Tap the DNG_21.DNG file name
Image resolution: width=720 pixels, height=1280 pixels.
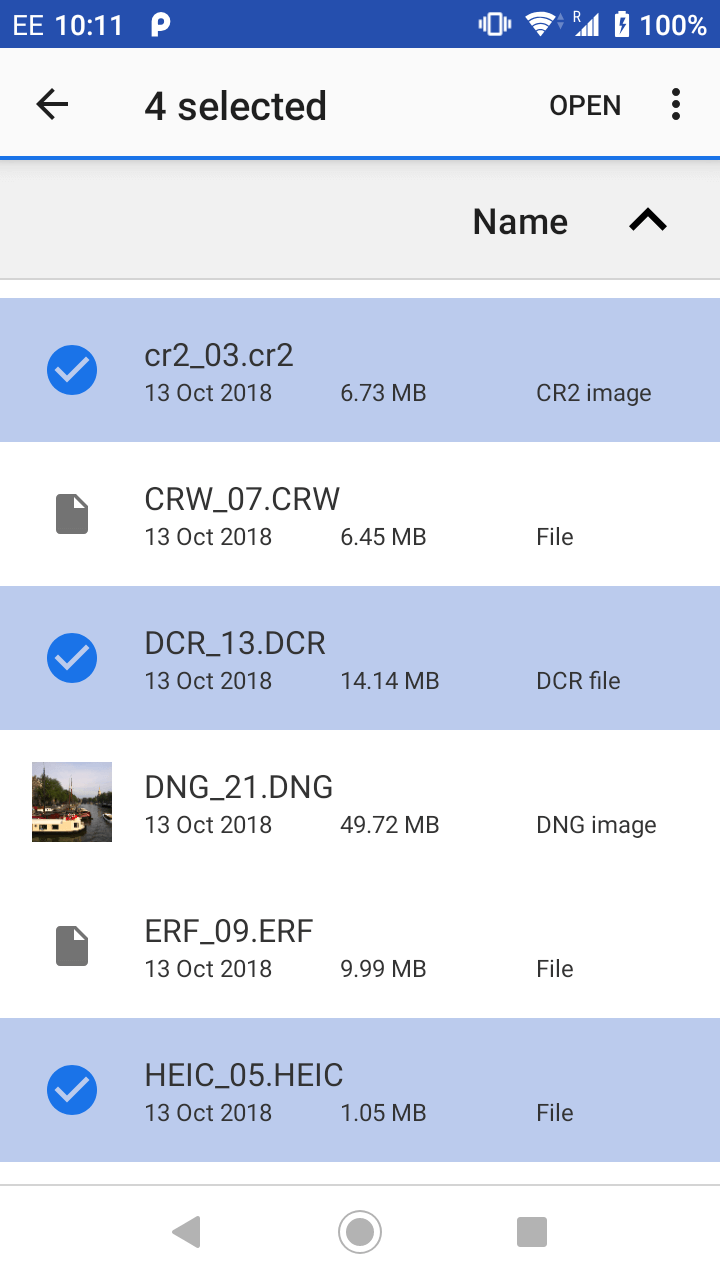(239, 787)
